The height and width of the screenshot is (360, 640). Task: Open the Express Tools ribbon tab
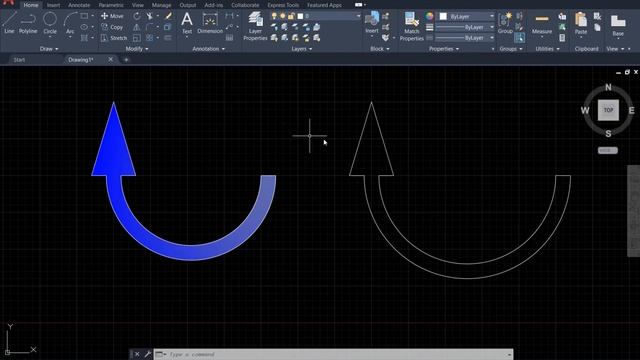283,5
